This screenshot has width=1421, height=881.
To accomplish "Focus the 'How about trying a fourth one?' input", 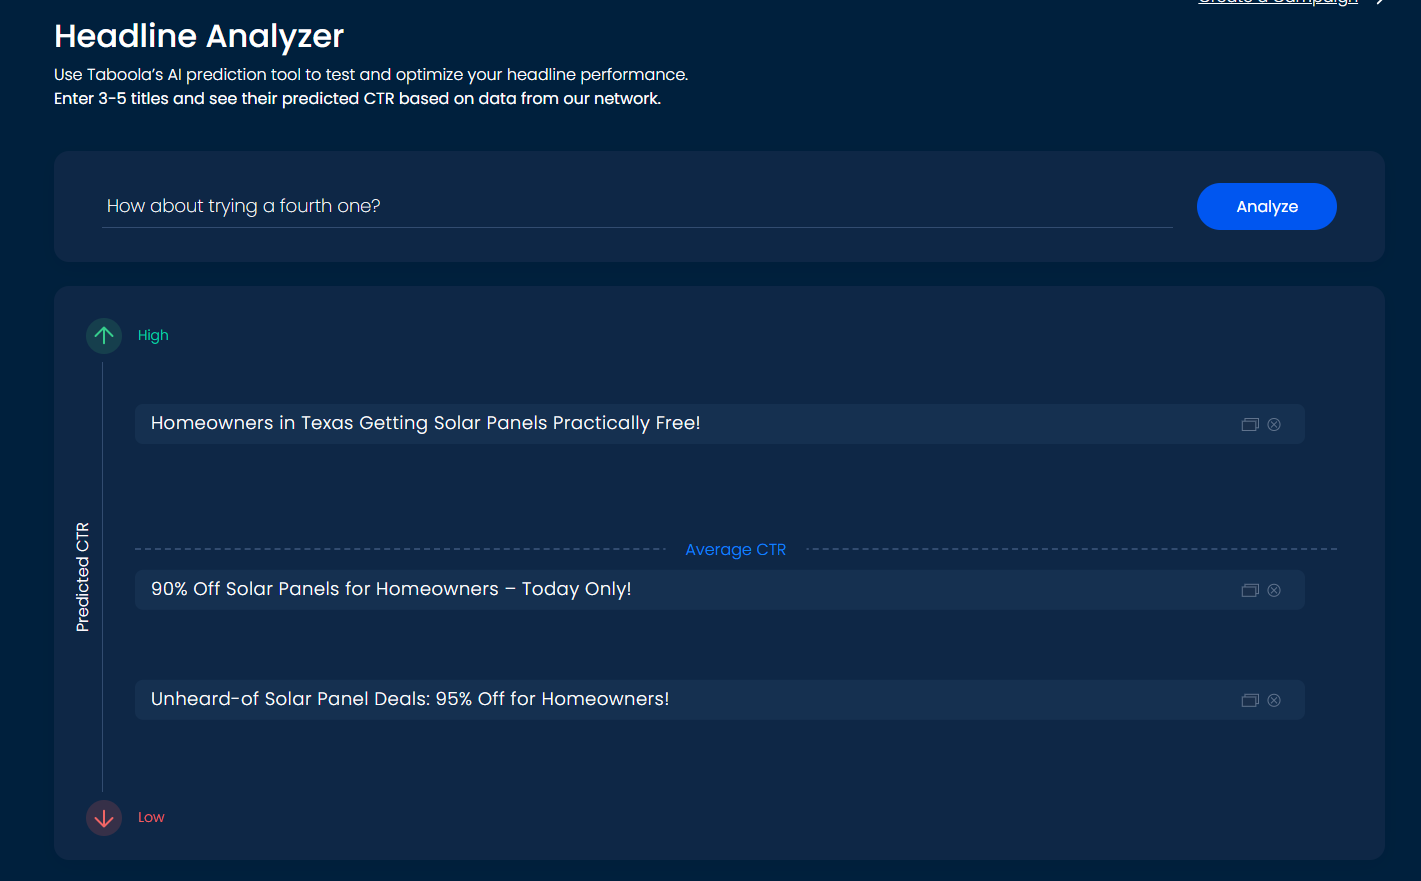I will pyautogui.click(x=637, y=206).
